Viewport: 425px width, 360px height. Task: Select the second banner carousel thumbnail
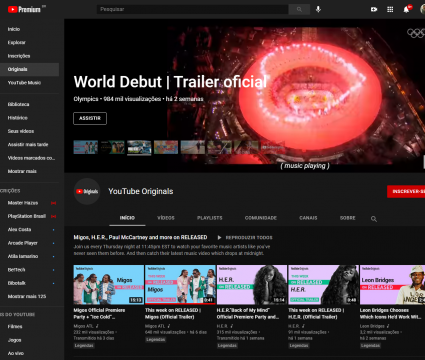pyautogui.click(x=112, y=147)
